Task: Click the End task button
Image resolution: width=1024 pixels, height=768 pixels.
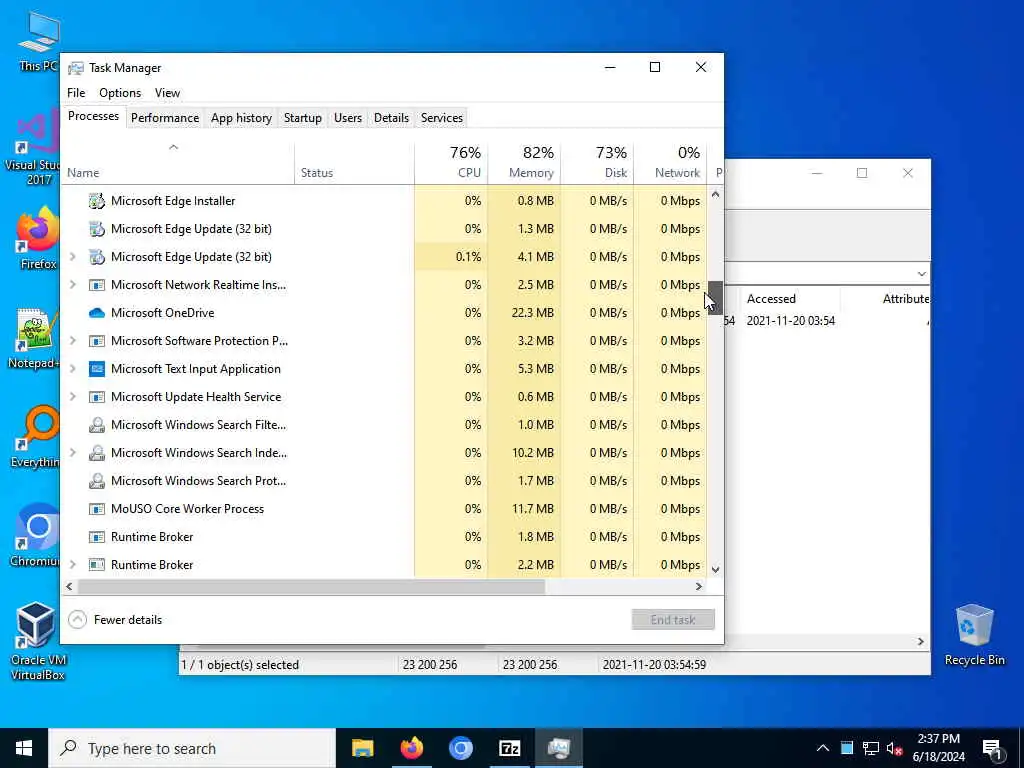Action: tap(673, 620)
